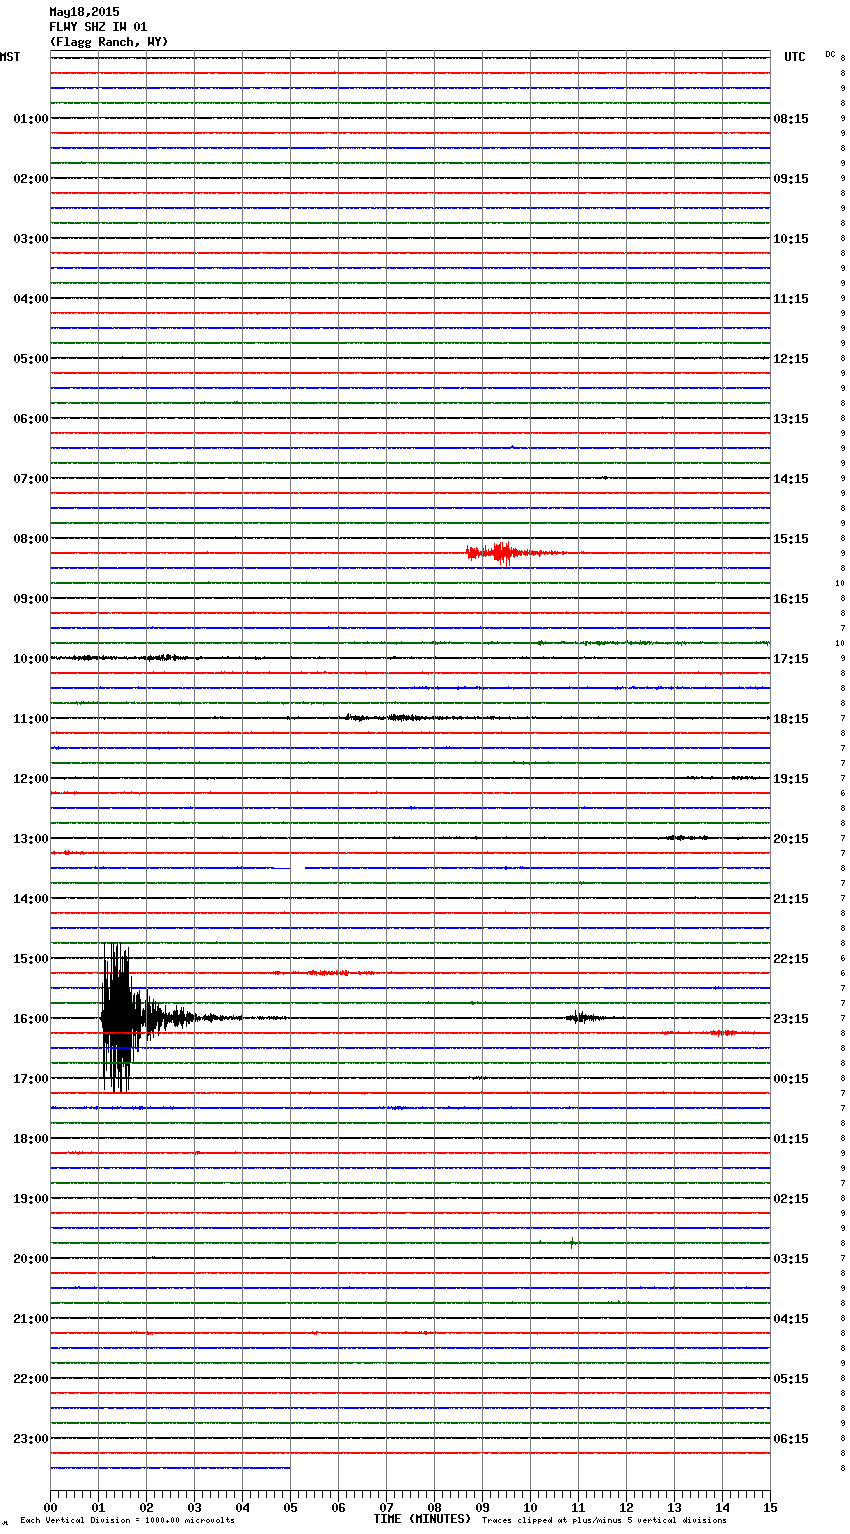Select the 04:00 MST hour label
The width and height of the screenshot is (850, 1534).
(x=30, y=299)
